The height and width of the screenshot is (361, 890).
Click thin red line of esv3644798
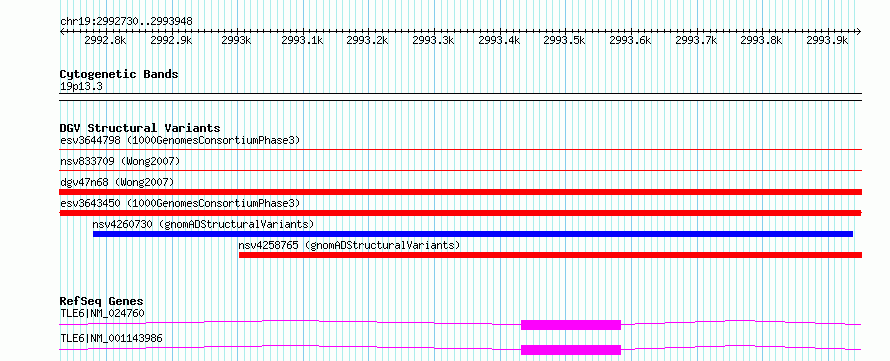click(x=460, y=149)
